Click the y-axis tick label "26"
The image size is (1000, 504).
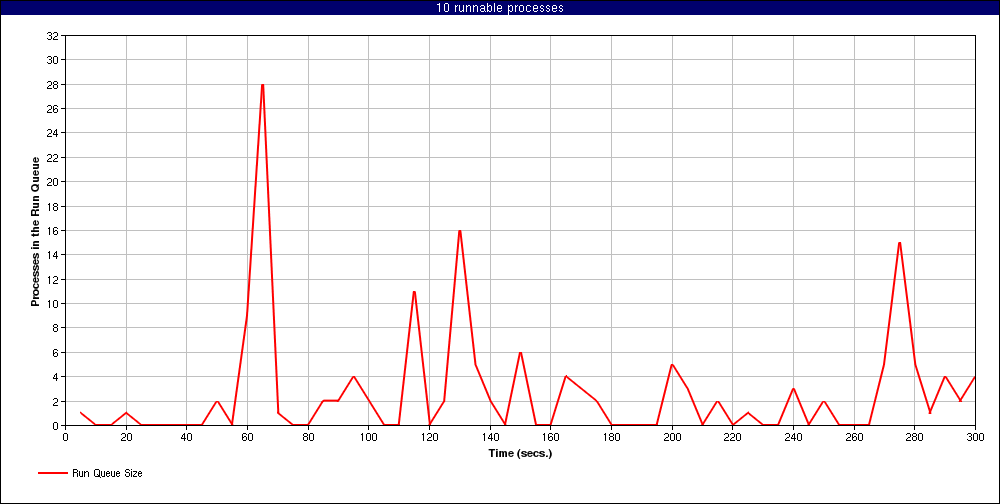point(52,109)
